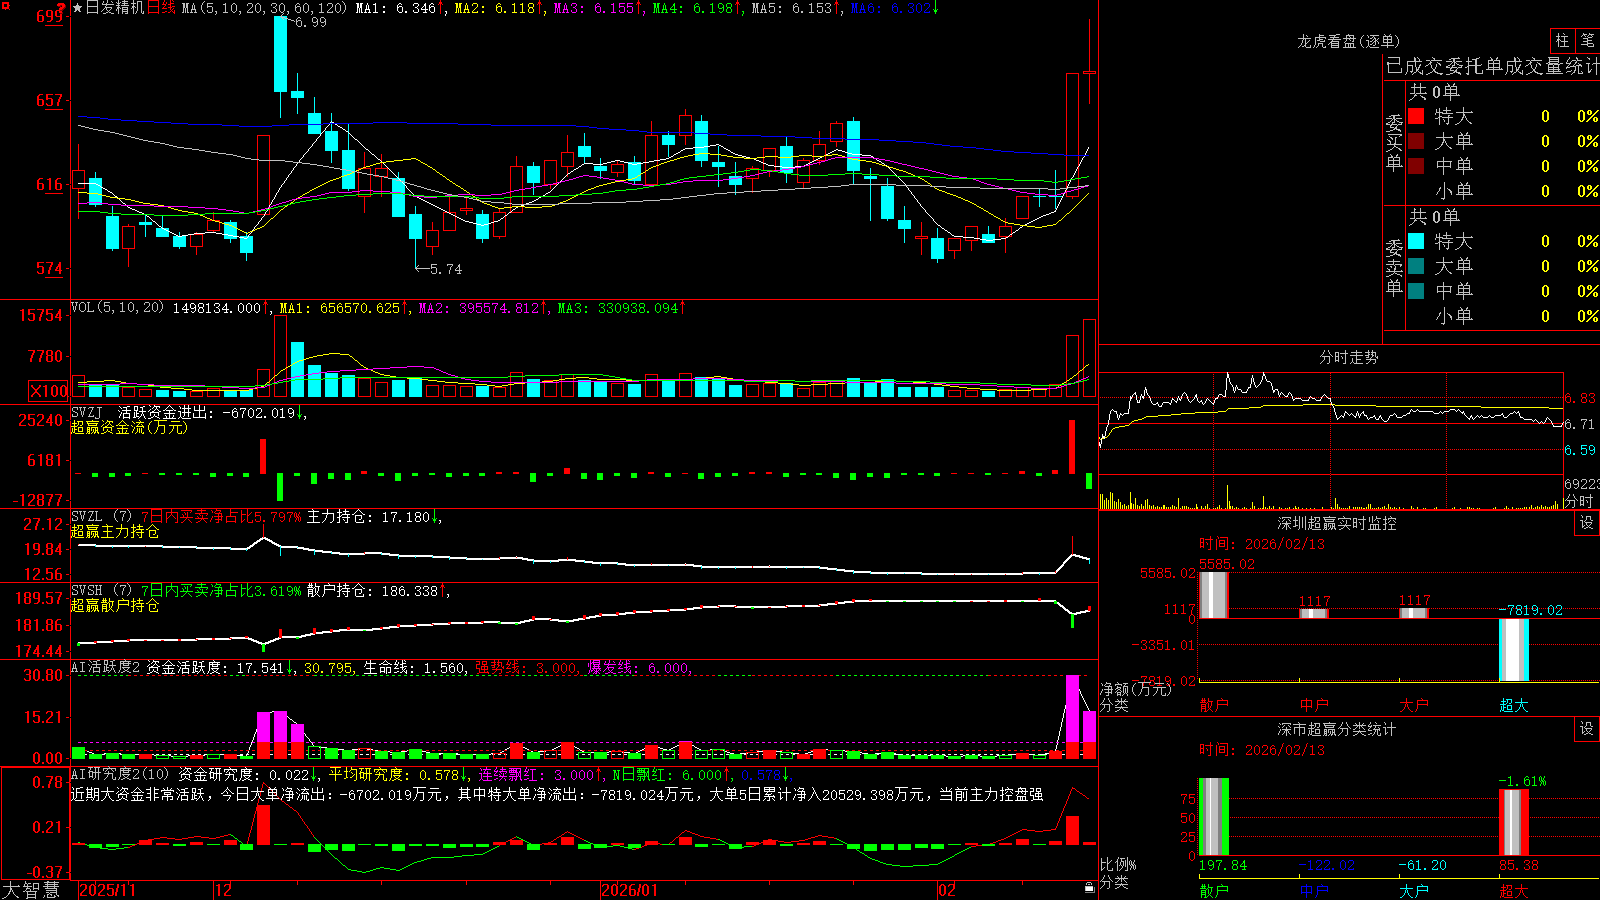
Task: Click the 散户持仓: 186.338 value
Action: (376, 591)
